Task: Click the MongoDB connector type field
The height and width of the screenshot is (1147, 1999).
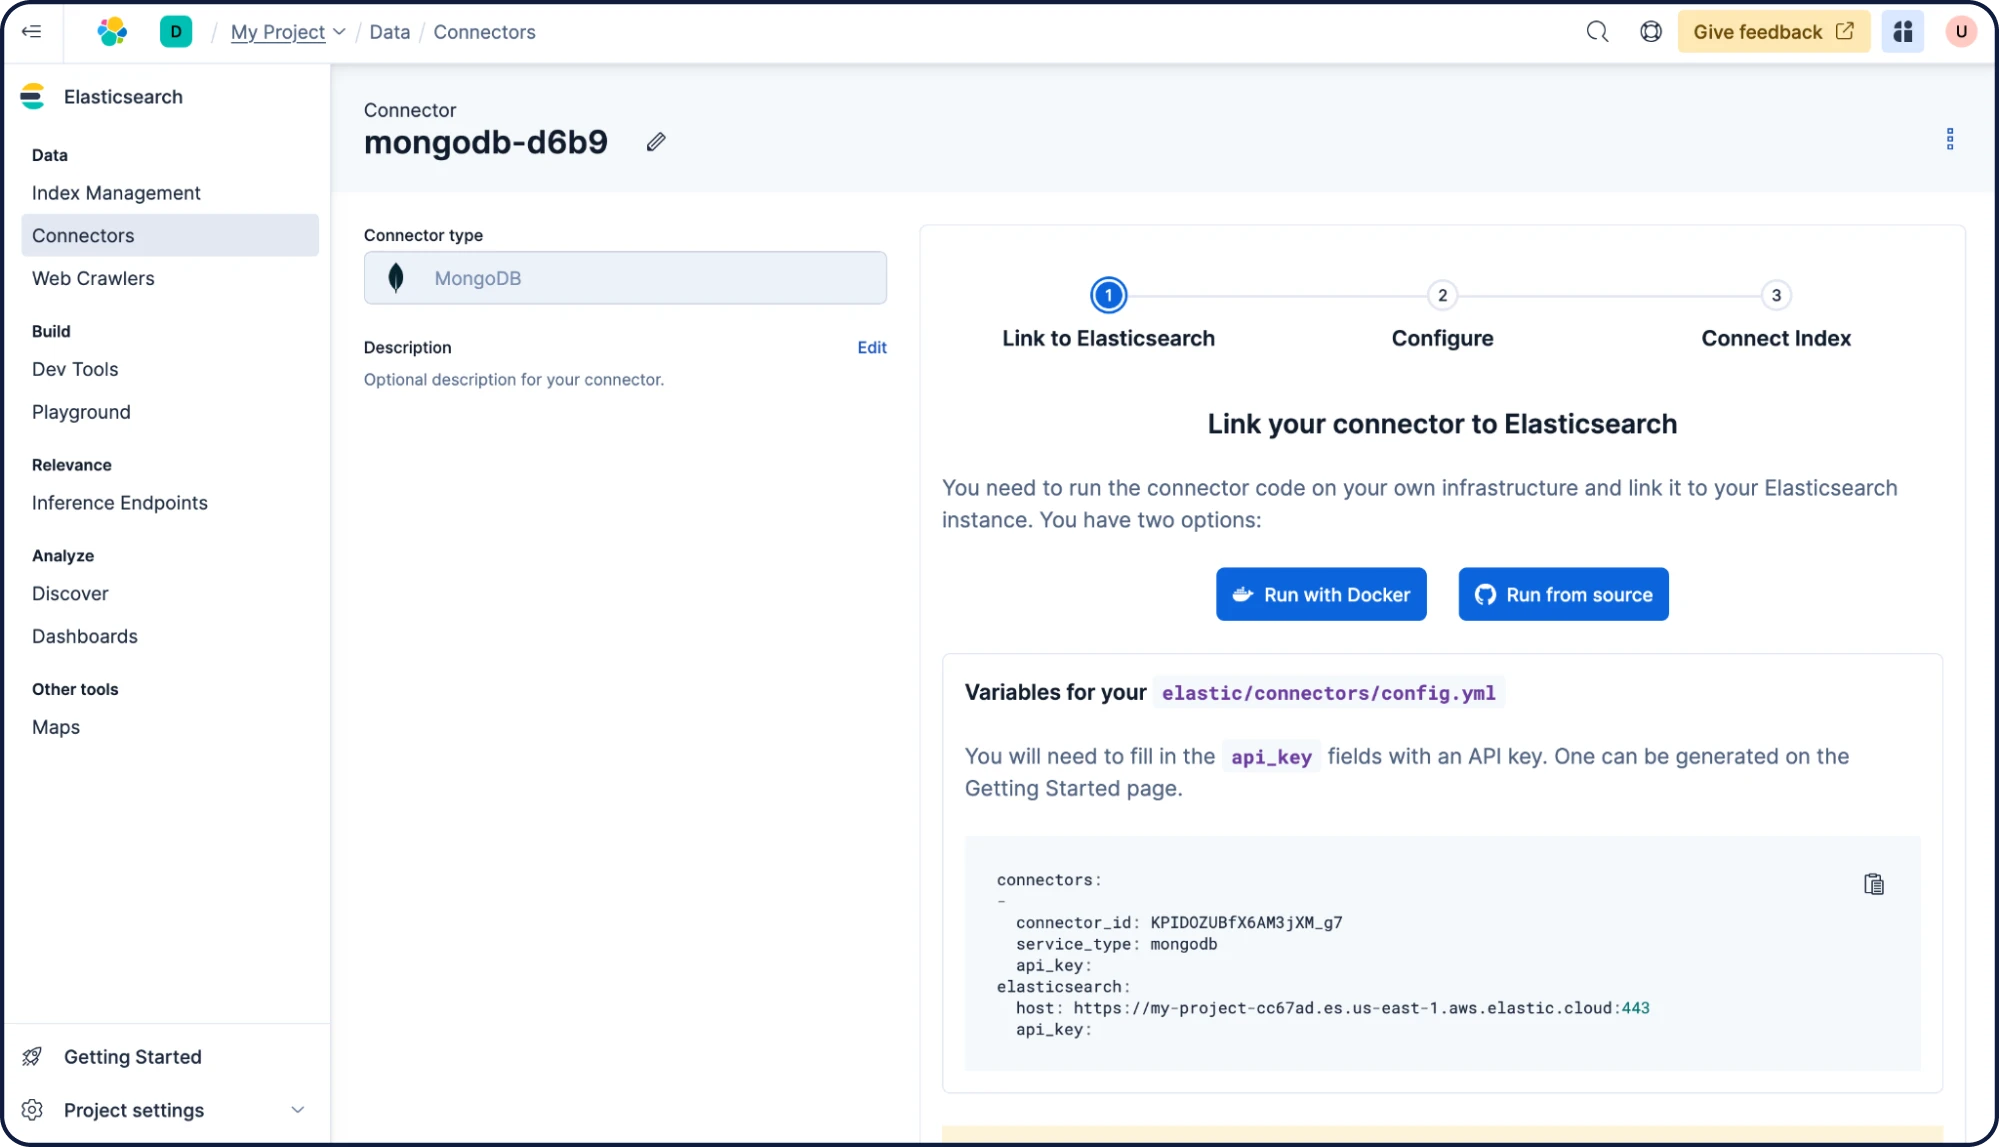Action: (625, 278)
